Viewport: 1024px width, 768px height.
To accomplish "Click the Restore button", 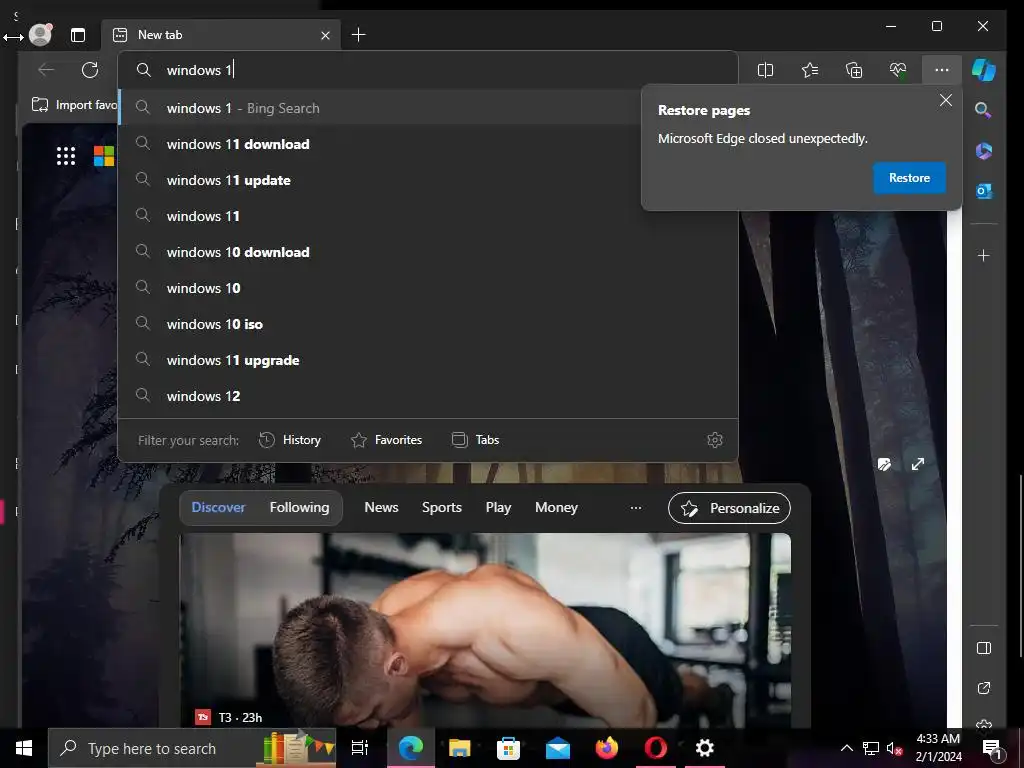I will [x=909, y=178].
